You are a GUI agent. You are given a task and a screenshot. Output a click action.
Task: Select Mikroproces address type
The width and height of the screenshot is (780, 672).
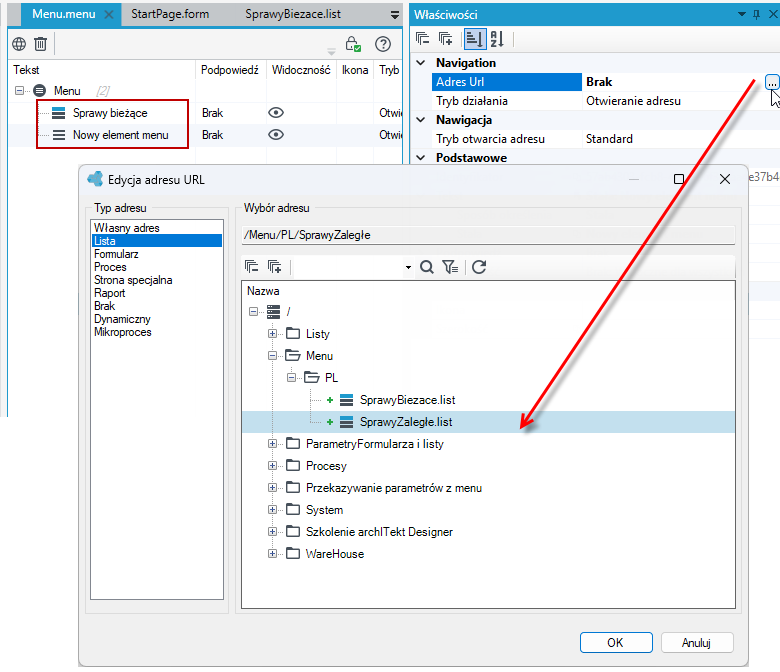point(123,332)
